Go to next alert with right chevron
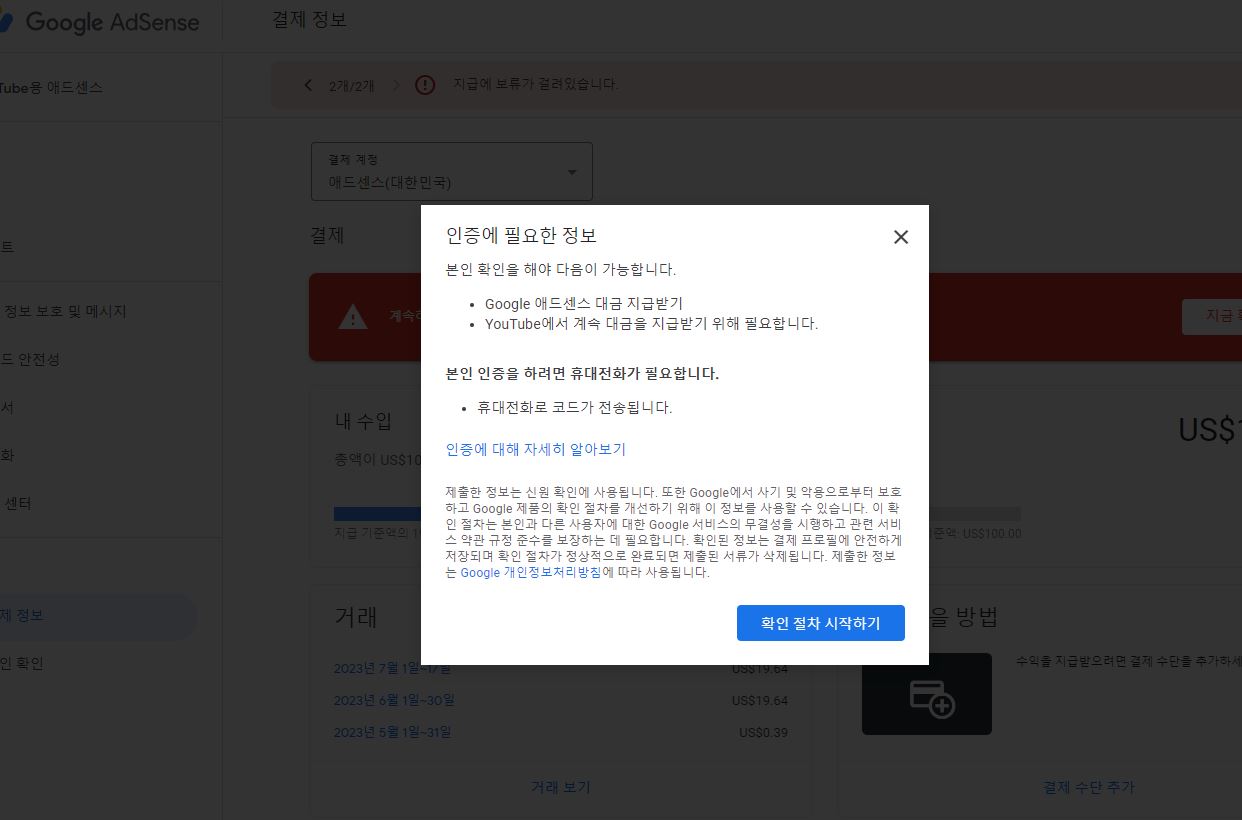Image resolution: width=1242 pixels, height=820 pixels. click(x=396, y=85)
